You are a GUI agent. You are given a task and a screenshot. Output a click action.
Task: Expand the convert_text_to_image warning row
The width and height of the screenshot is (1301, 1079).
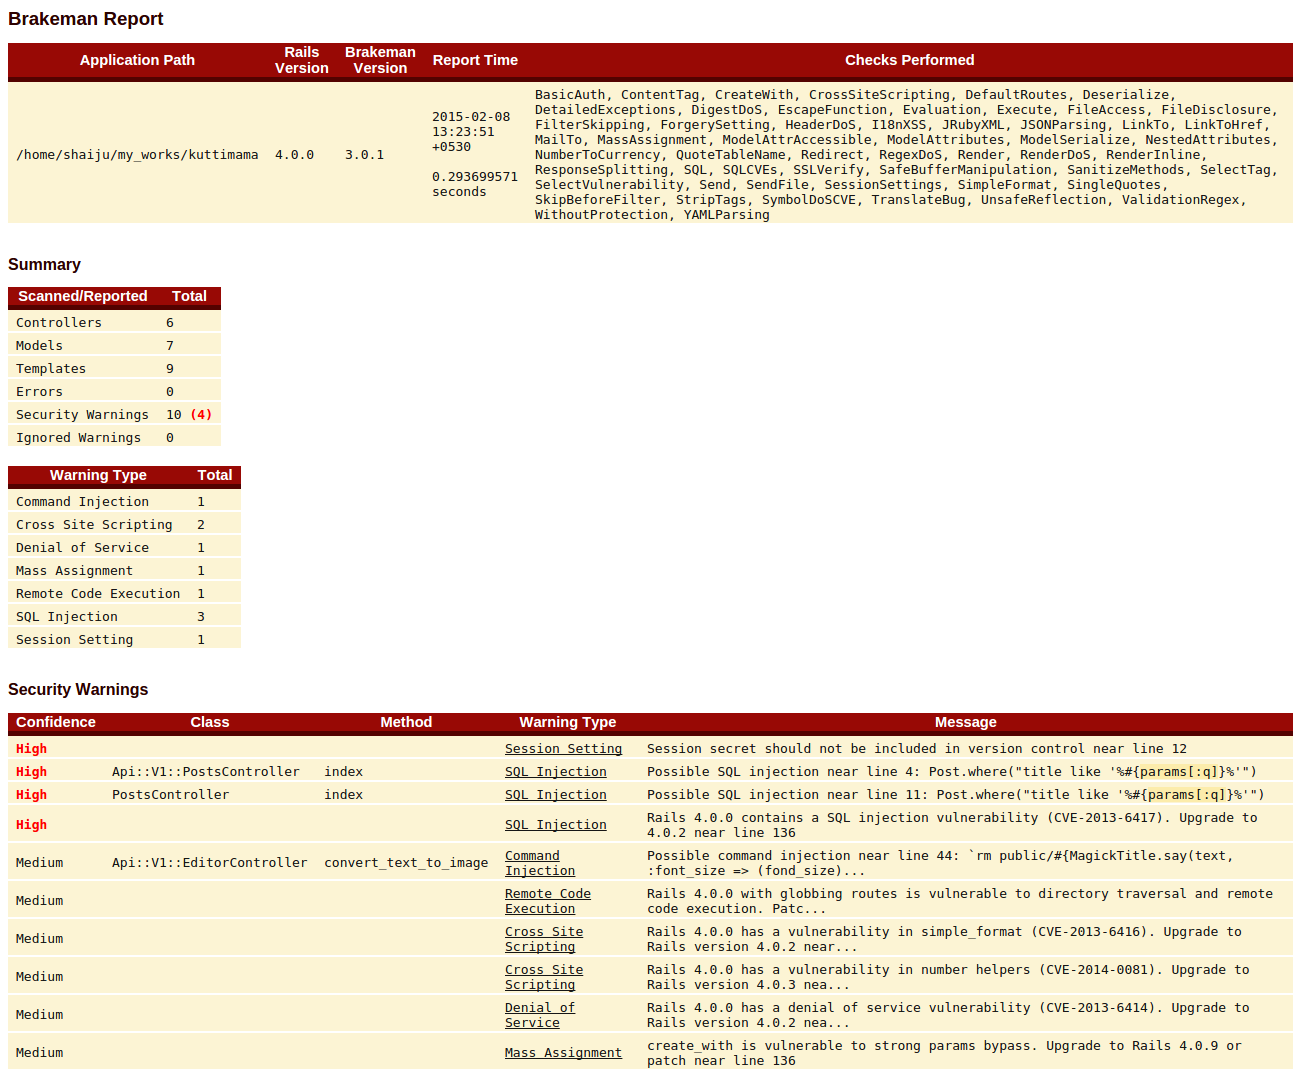405,862
